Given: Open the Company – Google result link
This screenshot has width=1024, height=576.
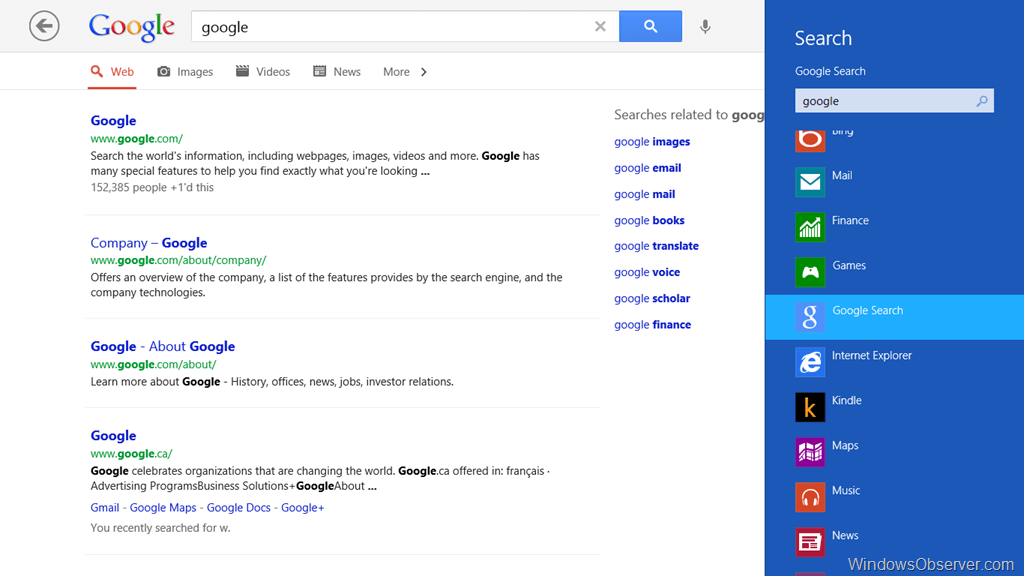Looking at the screenshot, I should click(149, 243).
